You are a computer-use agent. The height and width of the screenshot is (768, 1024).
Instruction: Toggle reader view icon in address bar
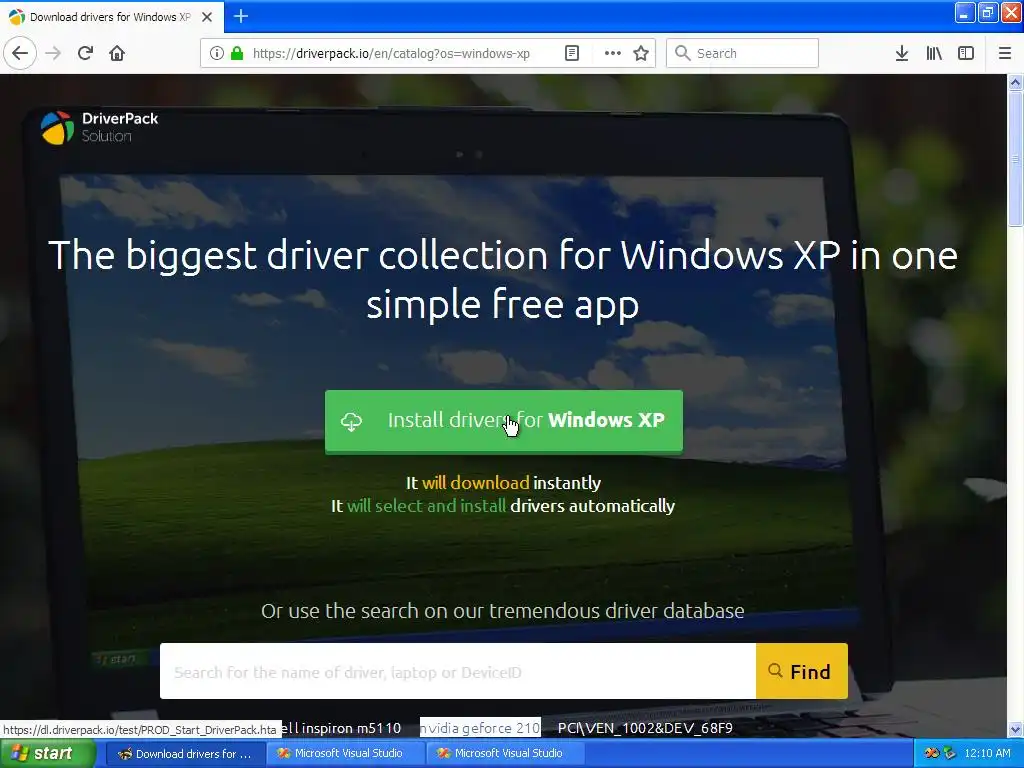coord(572,53)
